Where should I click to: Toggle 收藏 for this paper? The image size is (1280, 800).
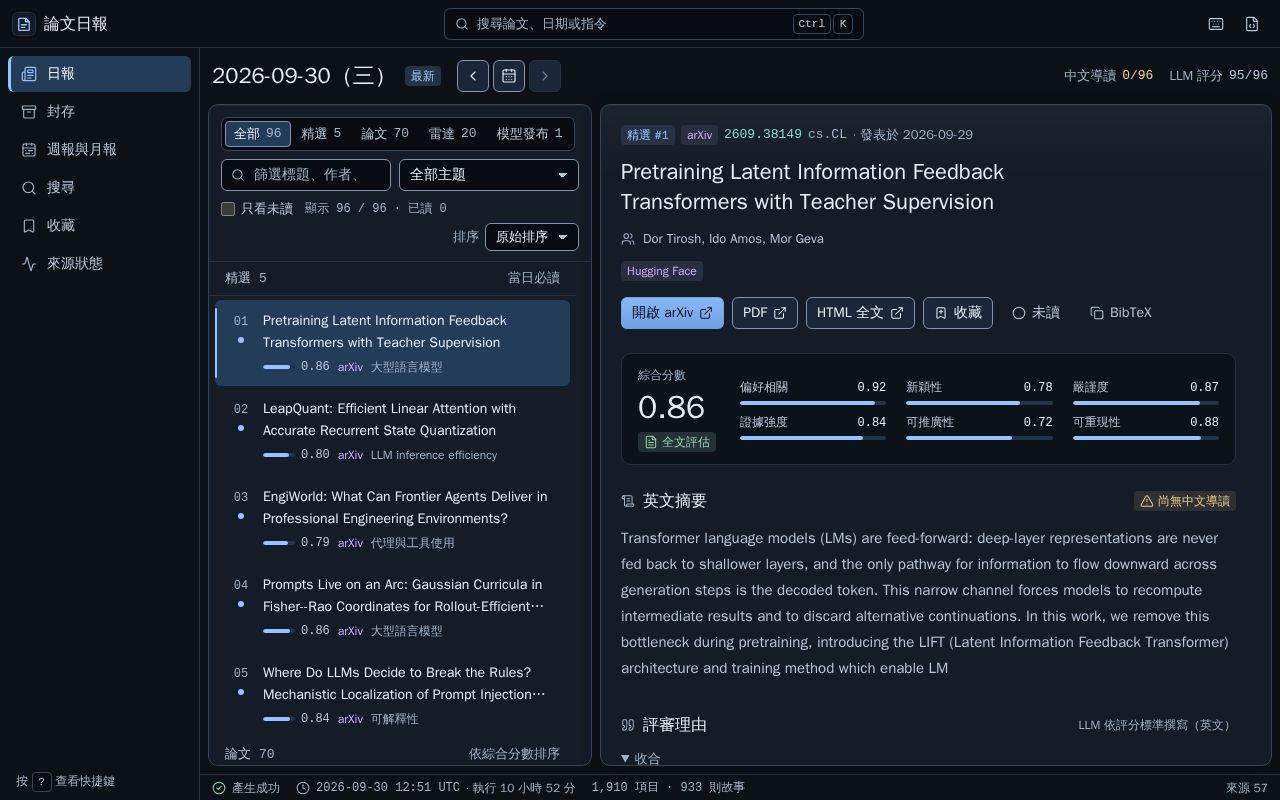pyautogui.click(x=958, y=313)
